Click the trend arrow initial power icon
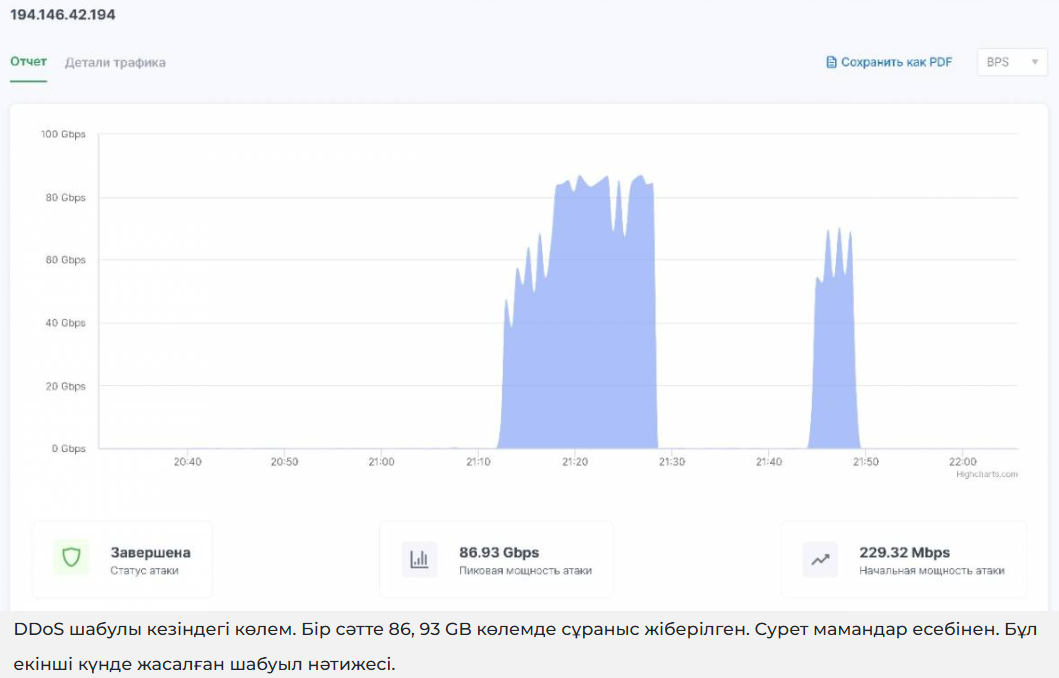 click(x=820, y=559)
